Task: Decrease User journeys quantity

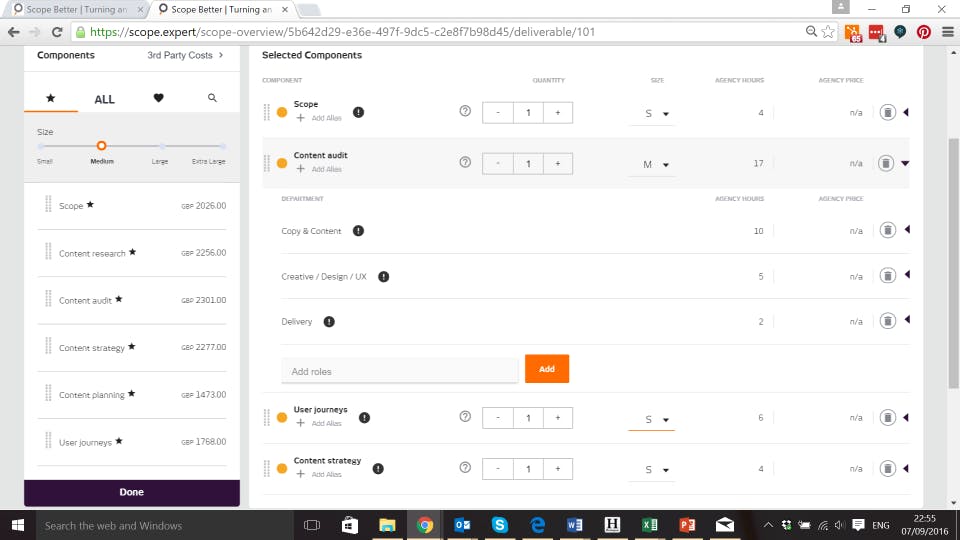Action: point(498,418)
